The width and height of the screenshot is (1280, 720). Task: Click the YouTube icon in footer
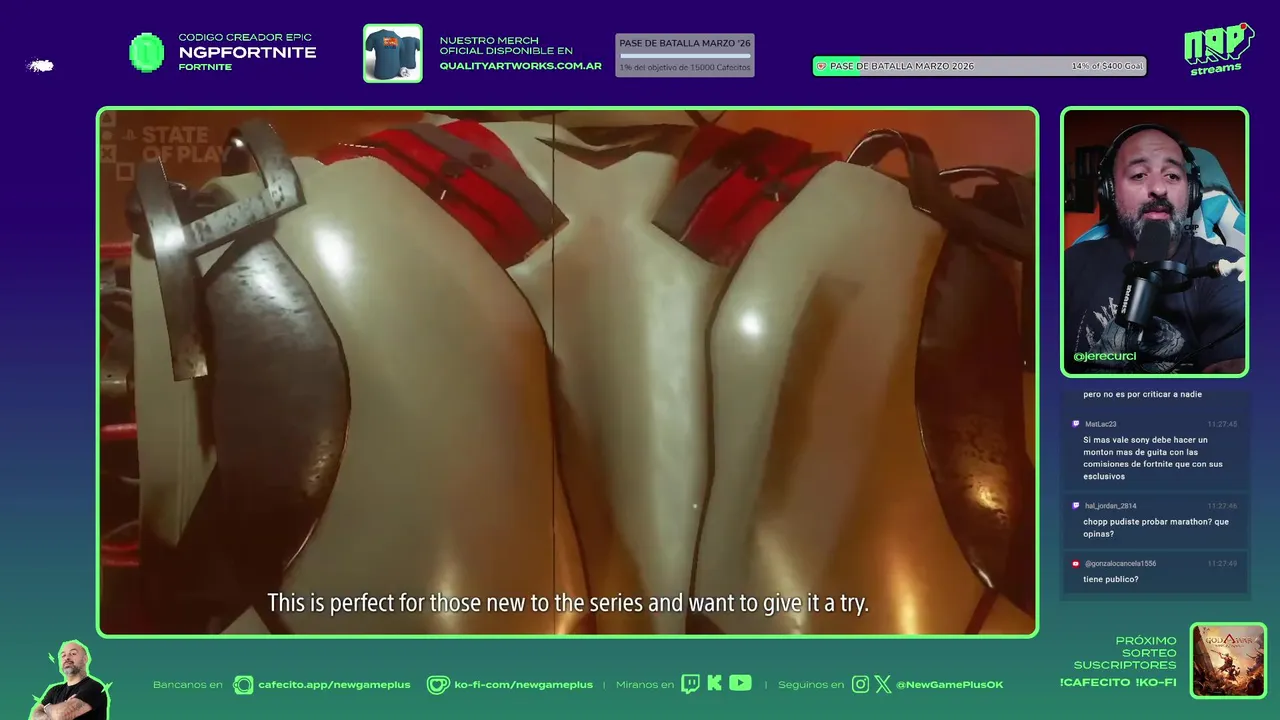tap(740, 683)
